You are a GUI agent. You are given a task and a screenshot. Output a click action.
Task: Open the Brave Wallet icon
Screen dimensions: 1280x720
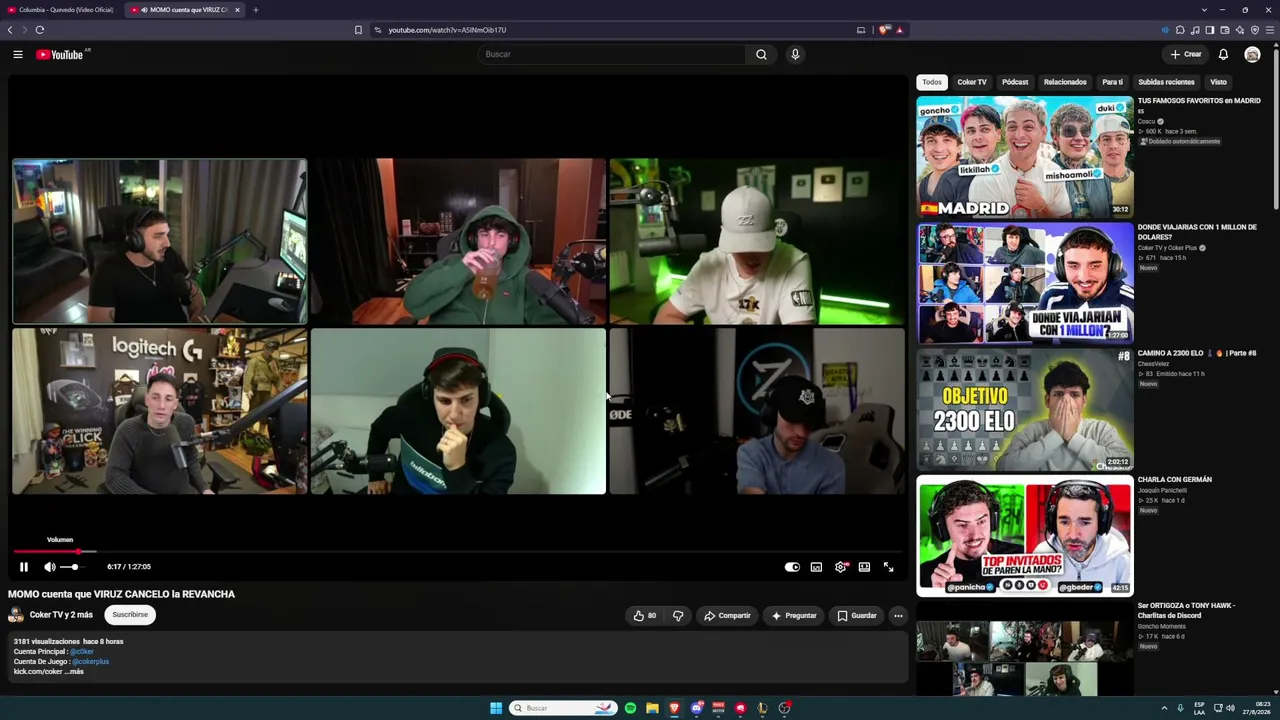pos(1225,30)
